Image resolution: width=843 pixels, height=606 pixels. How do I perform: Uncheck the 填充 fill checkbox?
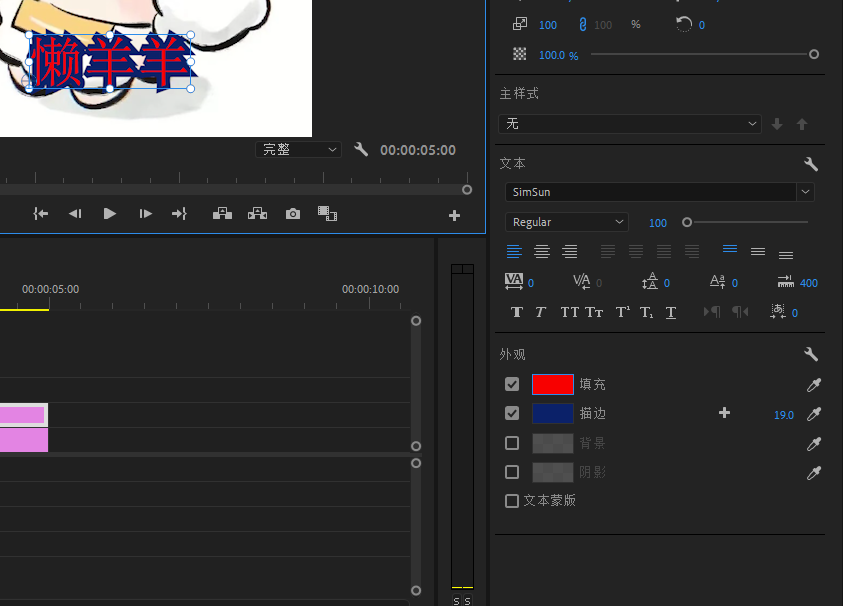(512, 384)
